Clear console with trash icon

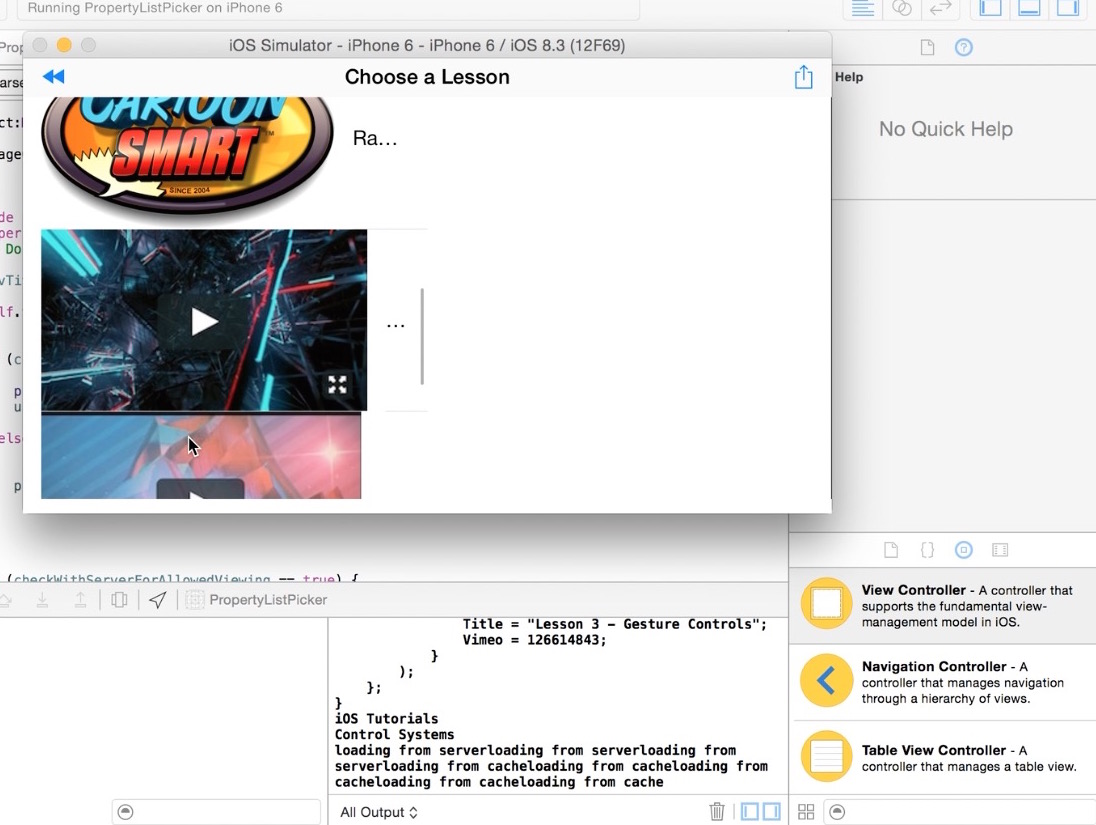(x=716, y=812)
